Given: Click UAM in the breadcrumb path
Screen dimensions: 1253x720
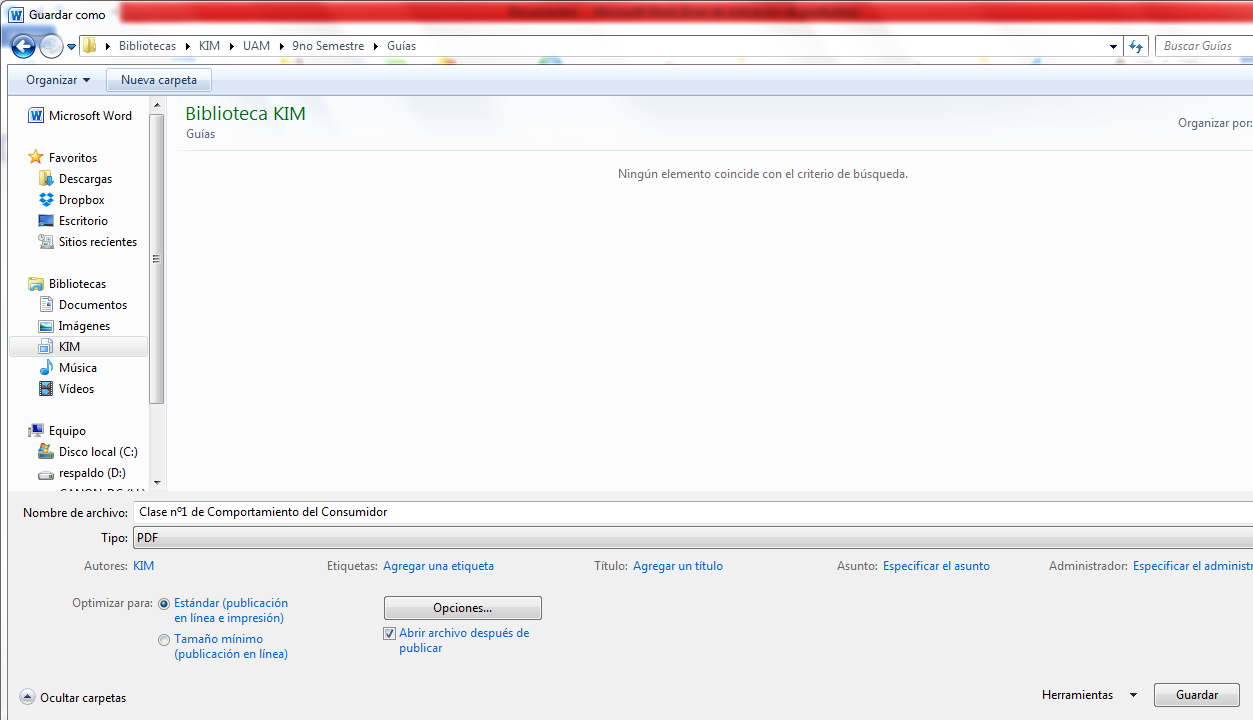Looking at the screenshot, I should click(x=256, y=46).
